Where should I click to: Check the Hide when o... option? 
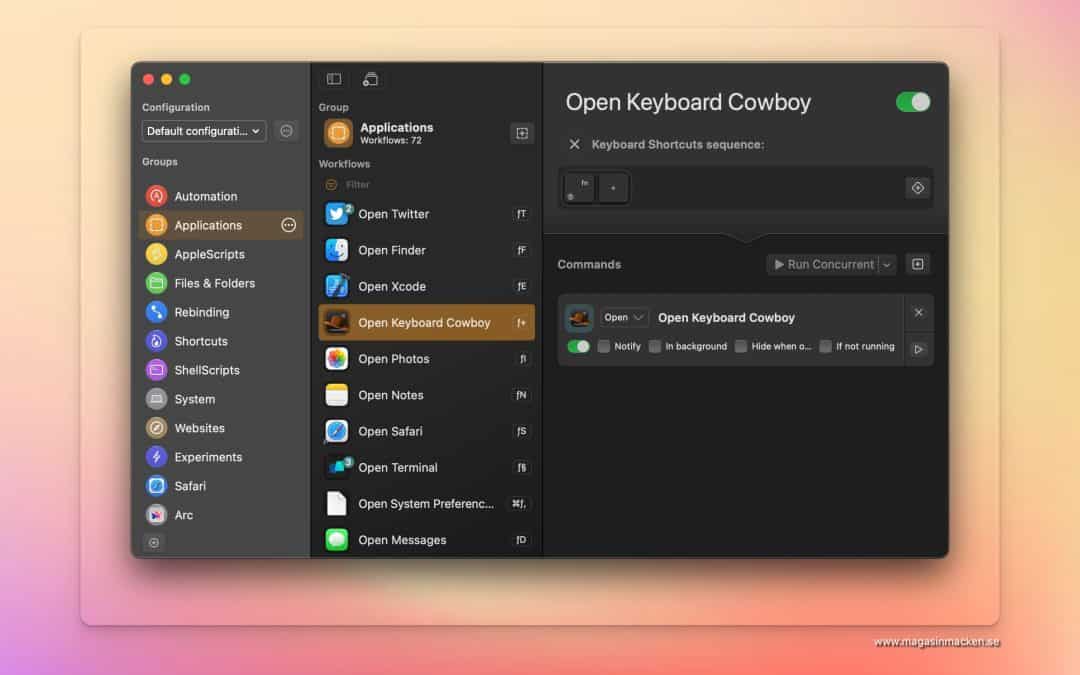pyautogui.click(x=741, y=346)
